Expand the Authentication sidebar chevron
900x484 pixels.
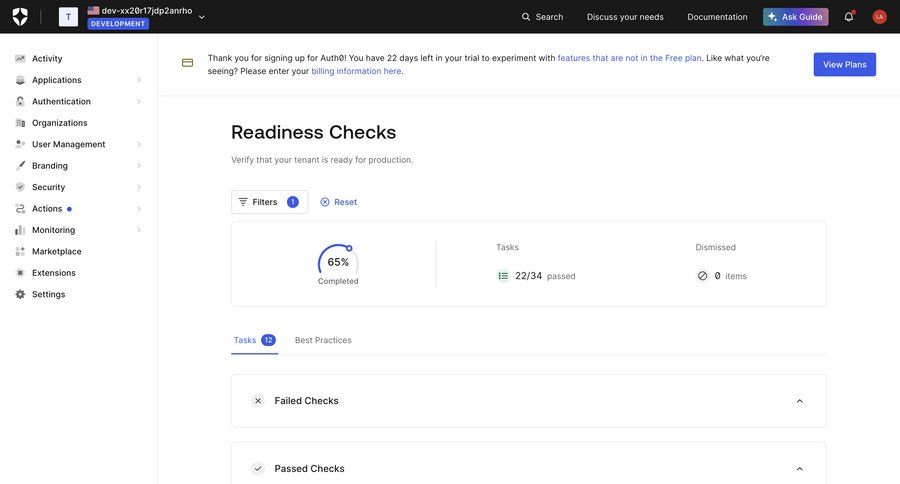pos(139,102)
